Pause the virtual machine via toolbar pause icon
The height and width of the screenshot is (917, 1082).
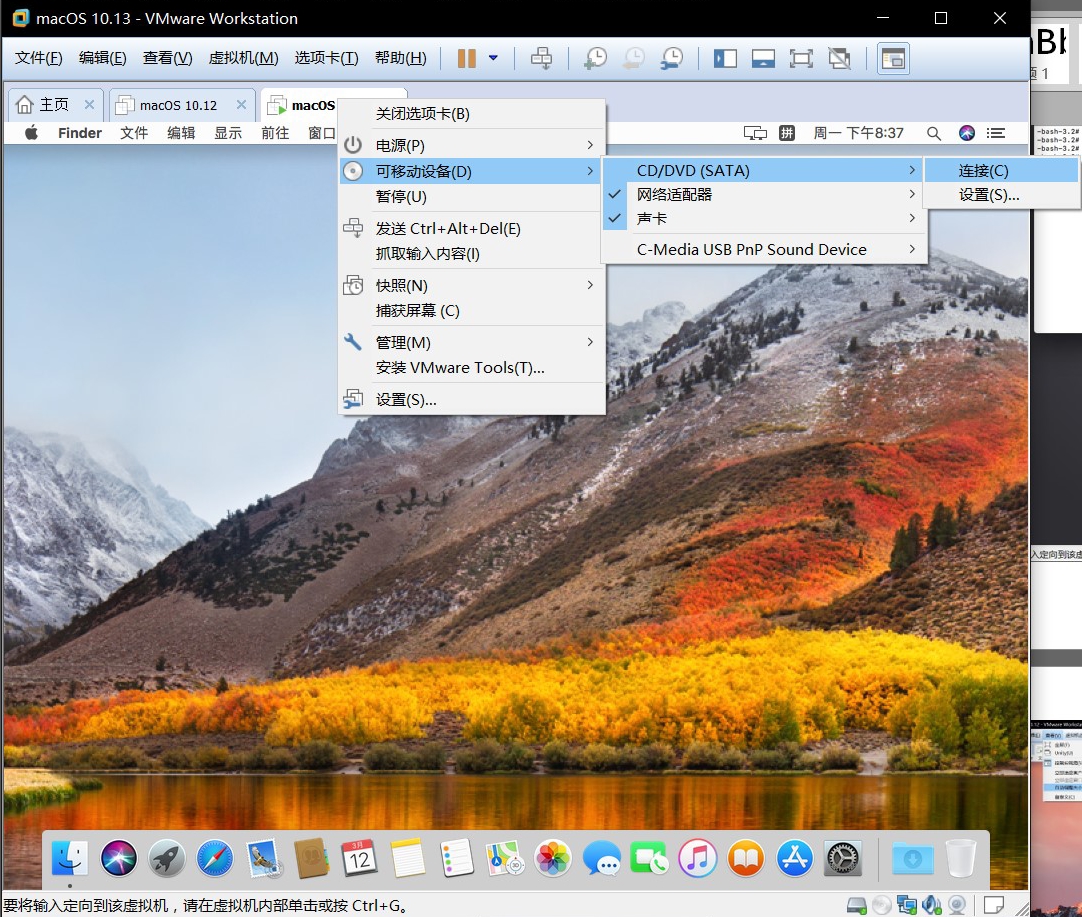[x=466, y=59]
